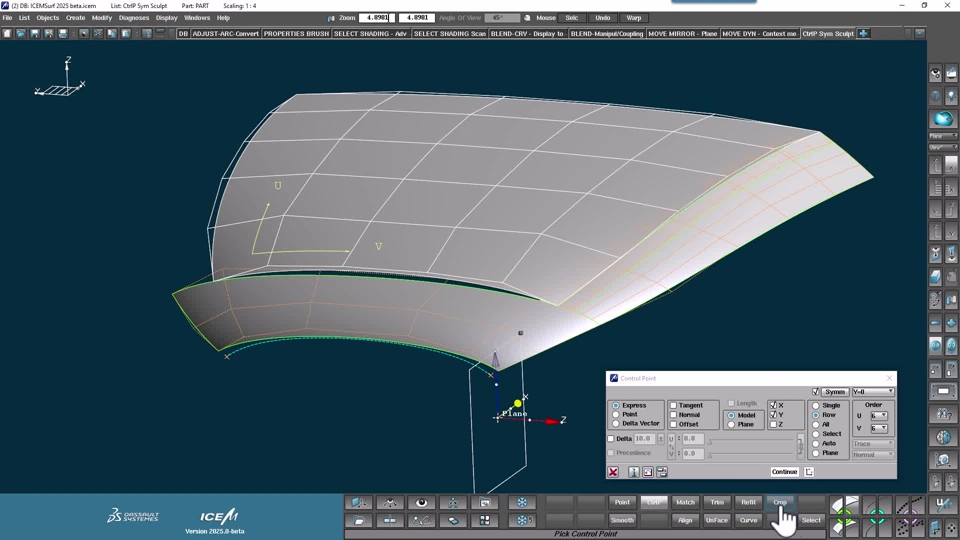Click the Match button in bottom toolbar
960x540 pixels.
tap(685, 503)
